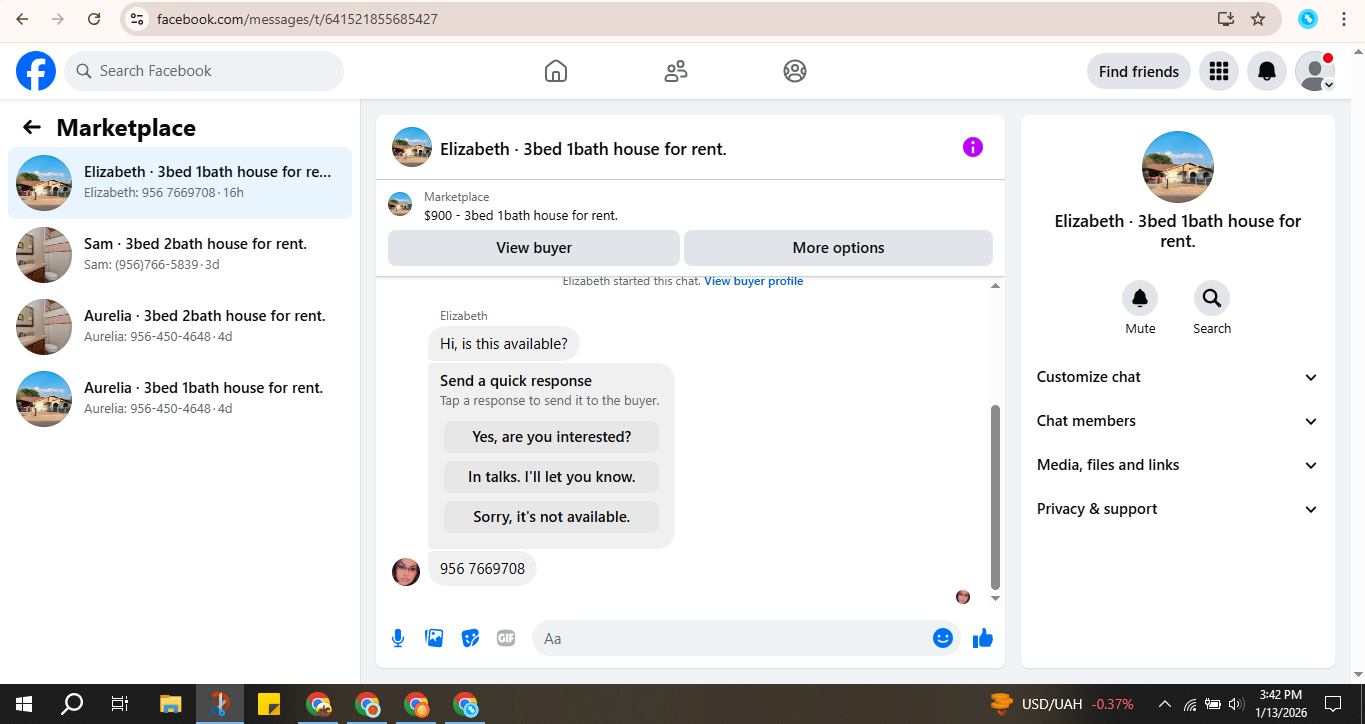Image resolution: width=1365 pixels, height=724 pixels.
Task: View site information icon in address bar
Action: pos(138,19)
